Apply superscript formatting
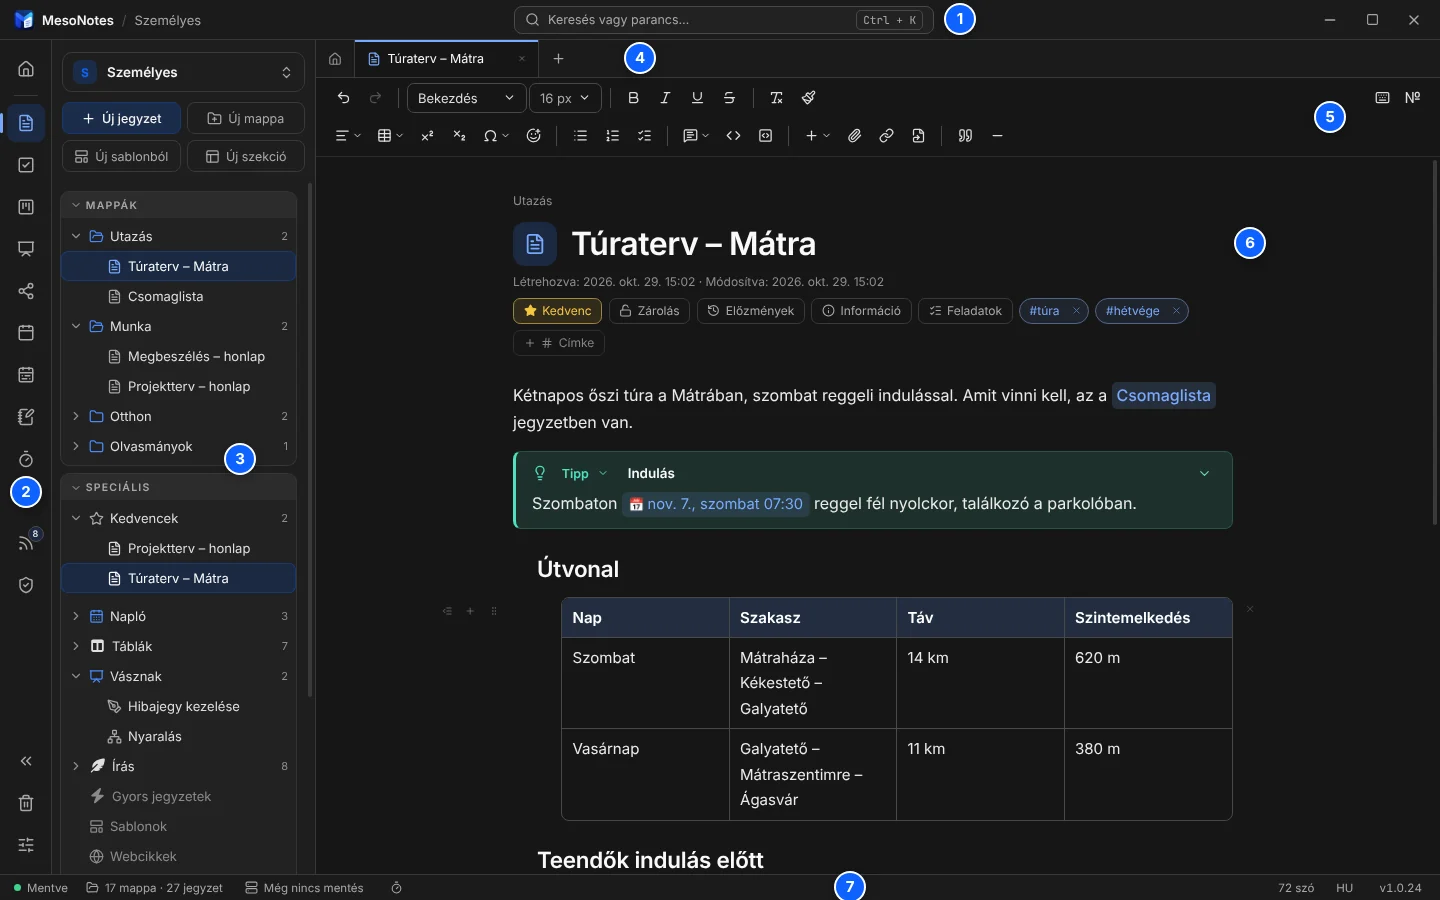The width and height of the screenshot is (1440, 900). pos(427,136)
